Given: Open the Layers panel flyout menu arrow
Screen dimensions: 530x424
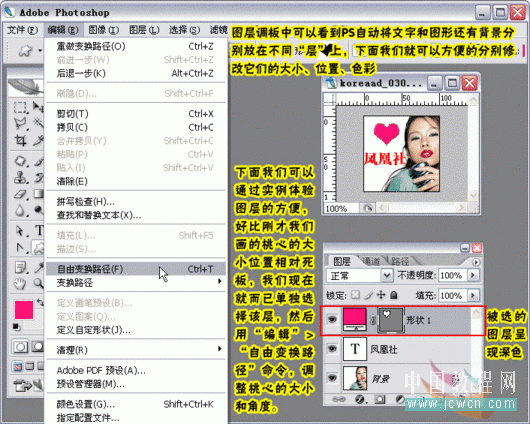Looking at the screenshot, I should (476, 262).
